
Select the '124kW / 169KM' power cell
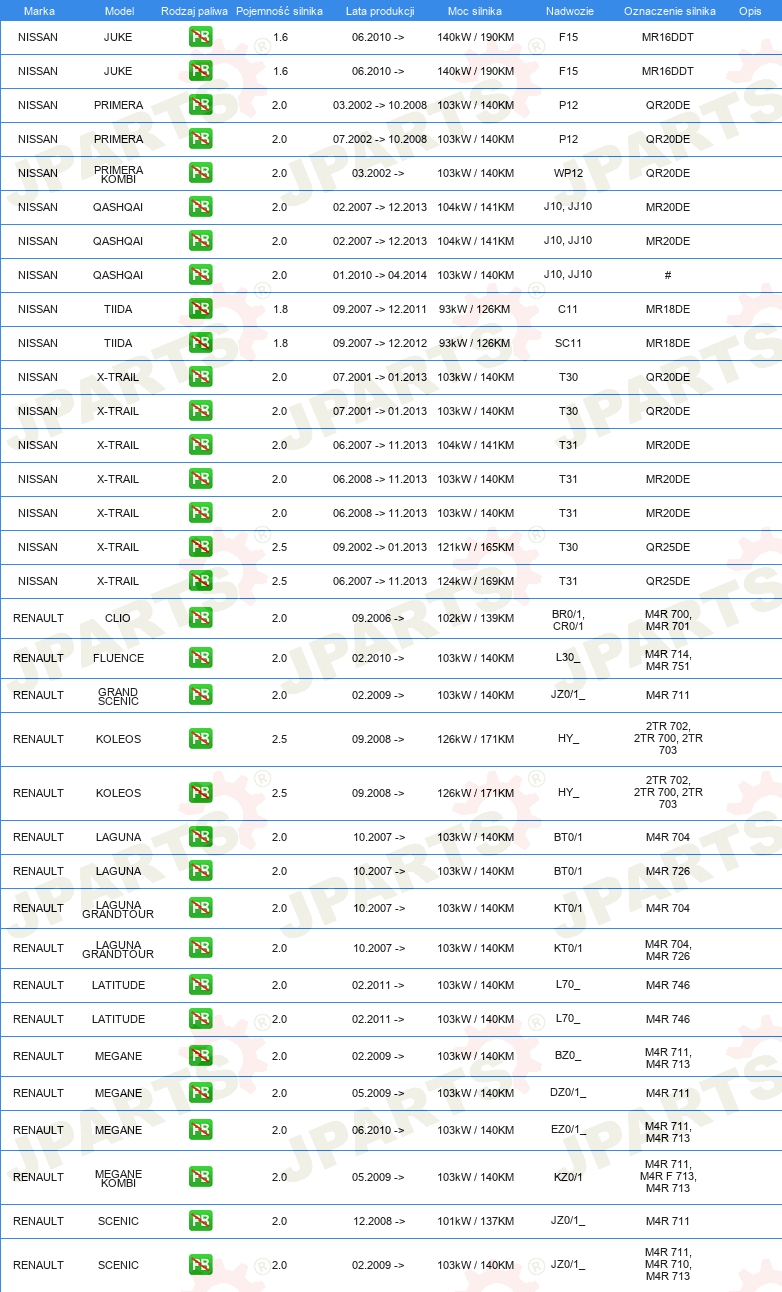pyautogui.click(x=476, y=581)
